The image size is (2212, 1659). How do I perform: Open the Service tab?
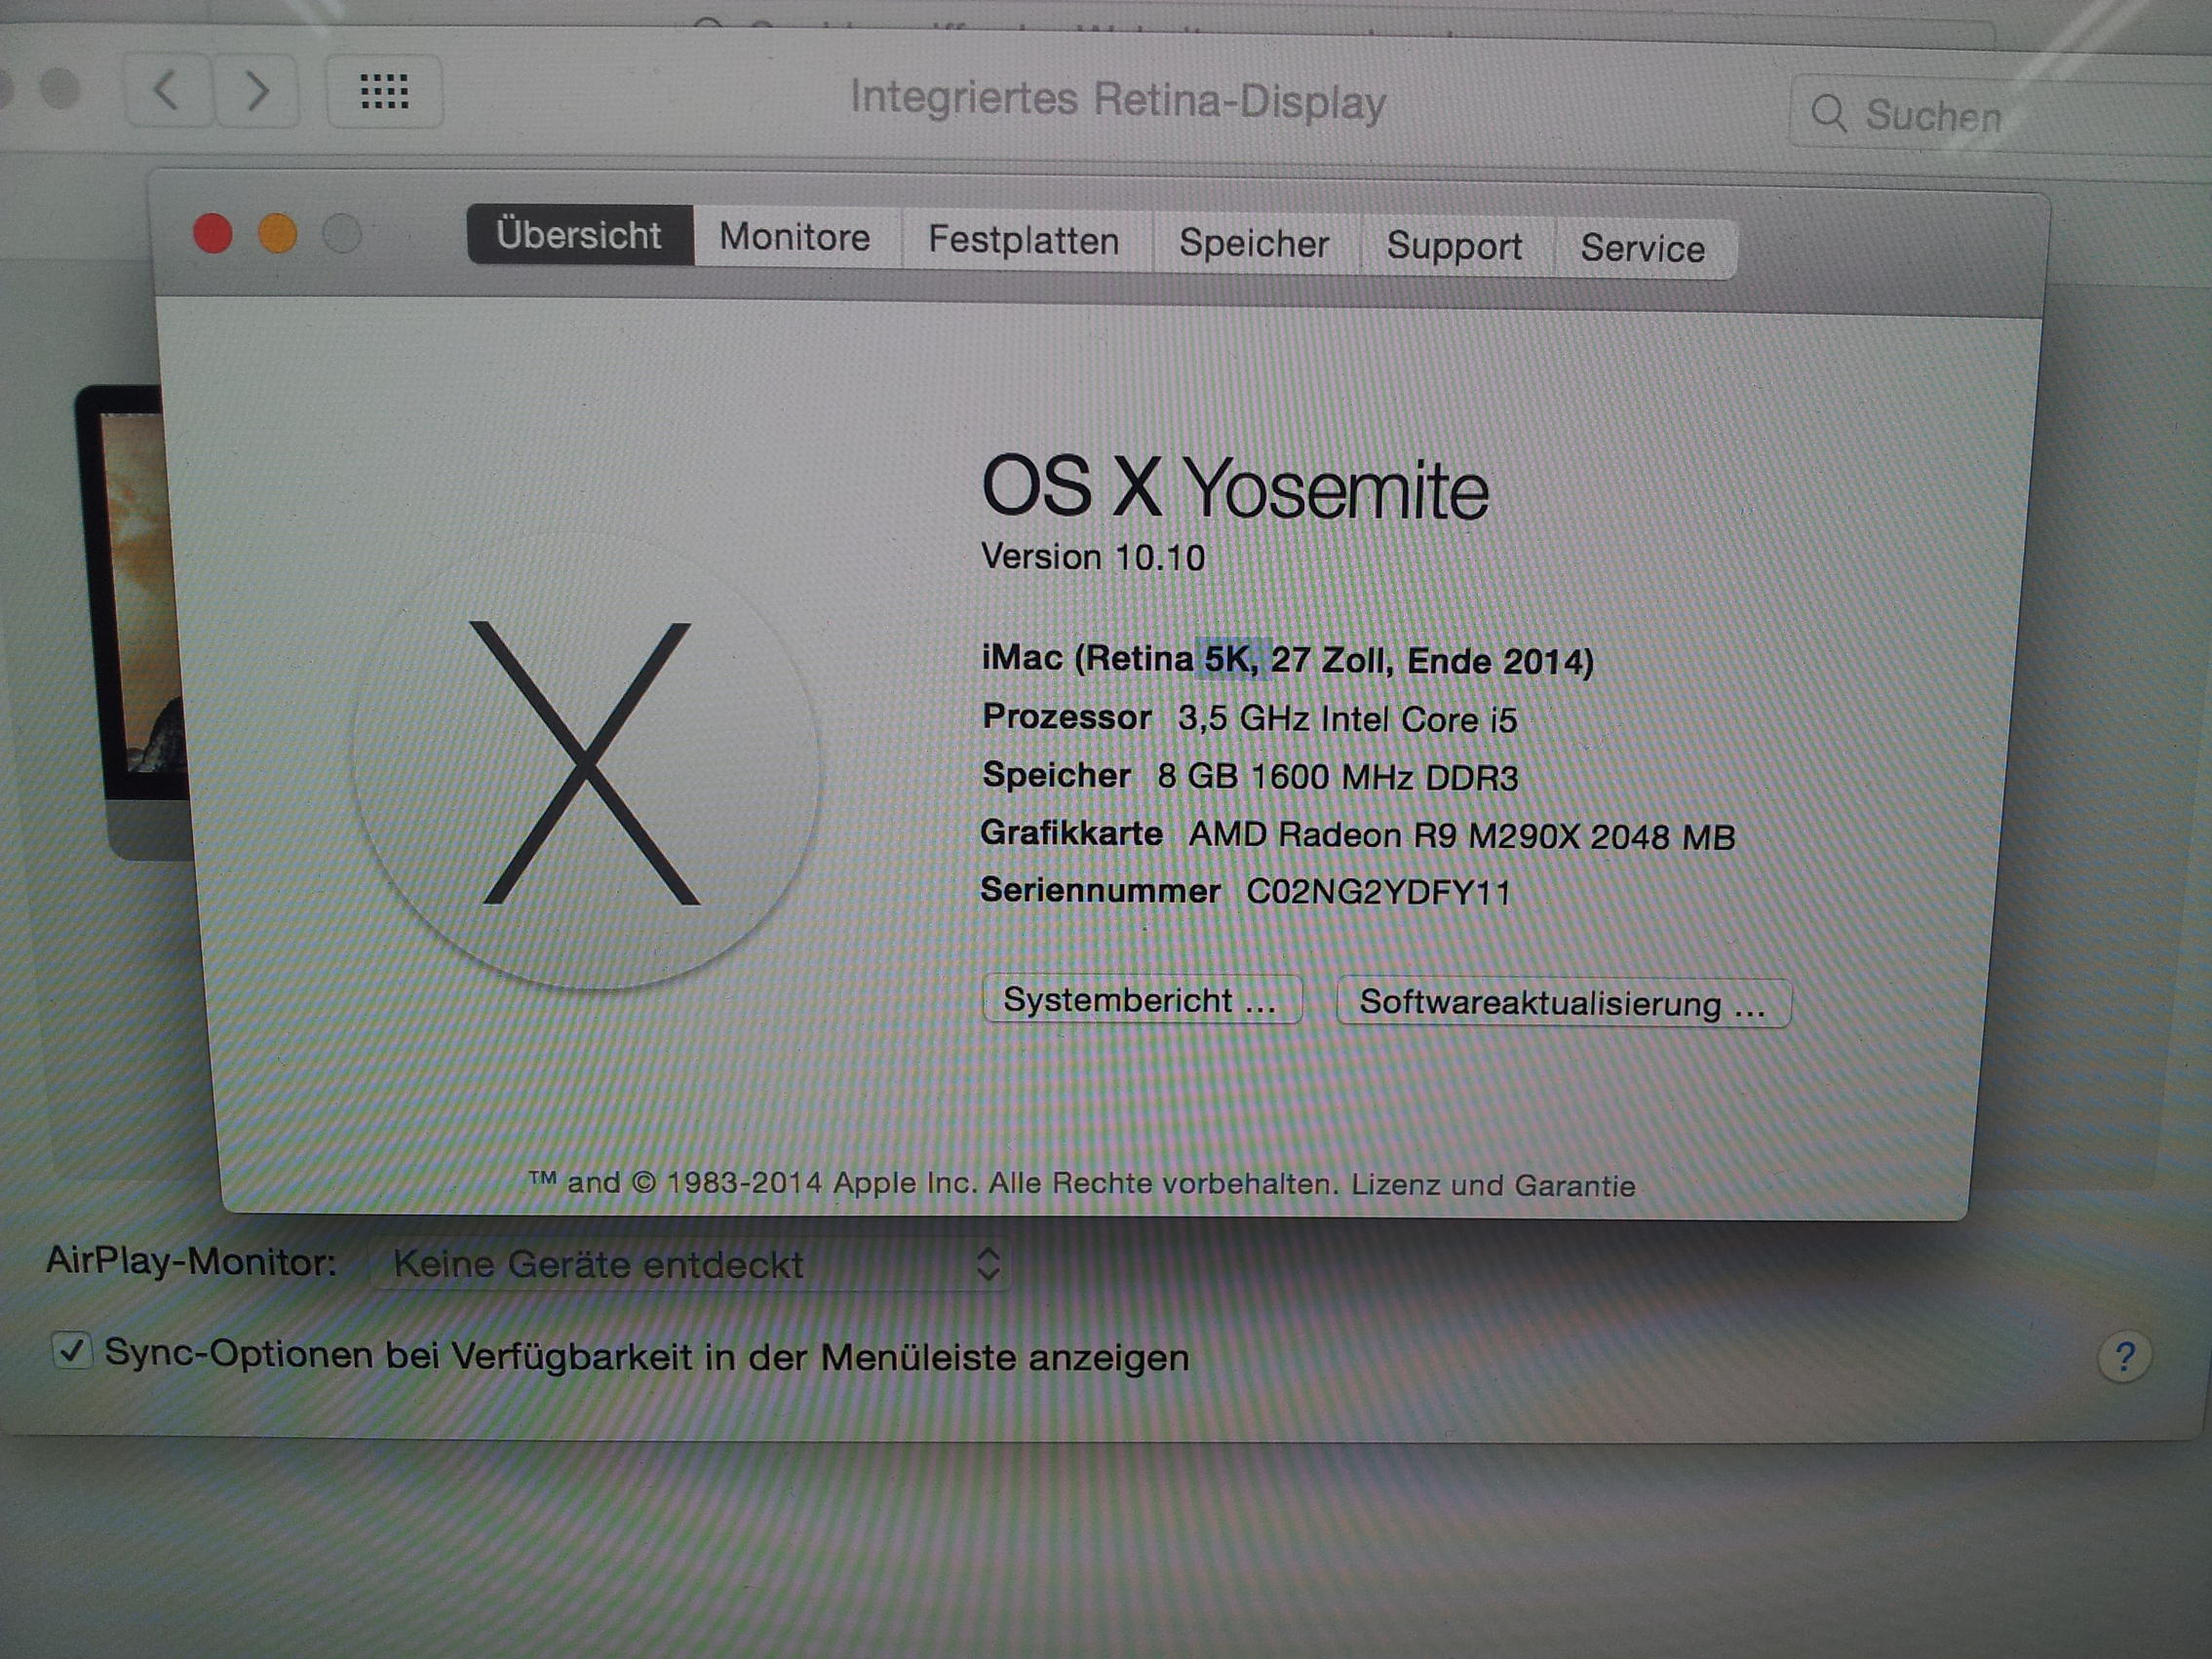point(1642,249)
